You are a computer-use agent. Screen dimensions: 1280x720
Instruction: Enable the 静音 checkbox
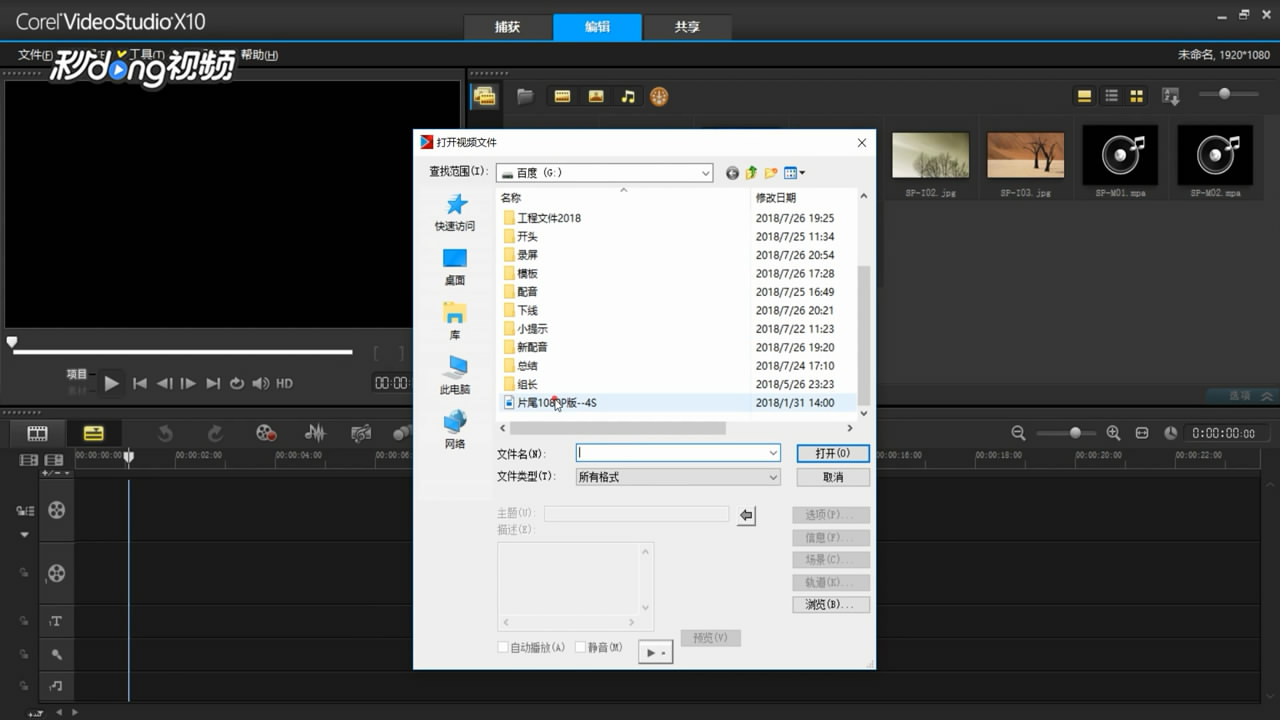pyautogui.click(x=580, y=647)
